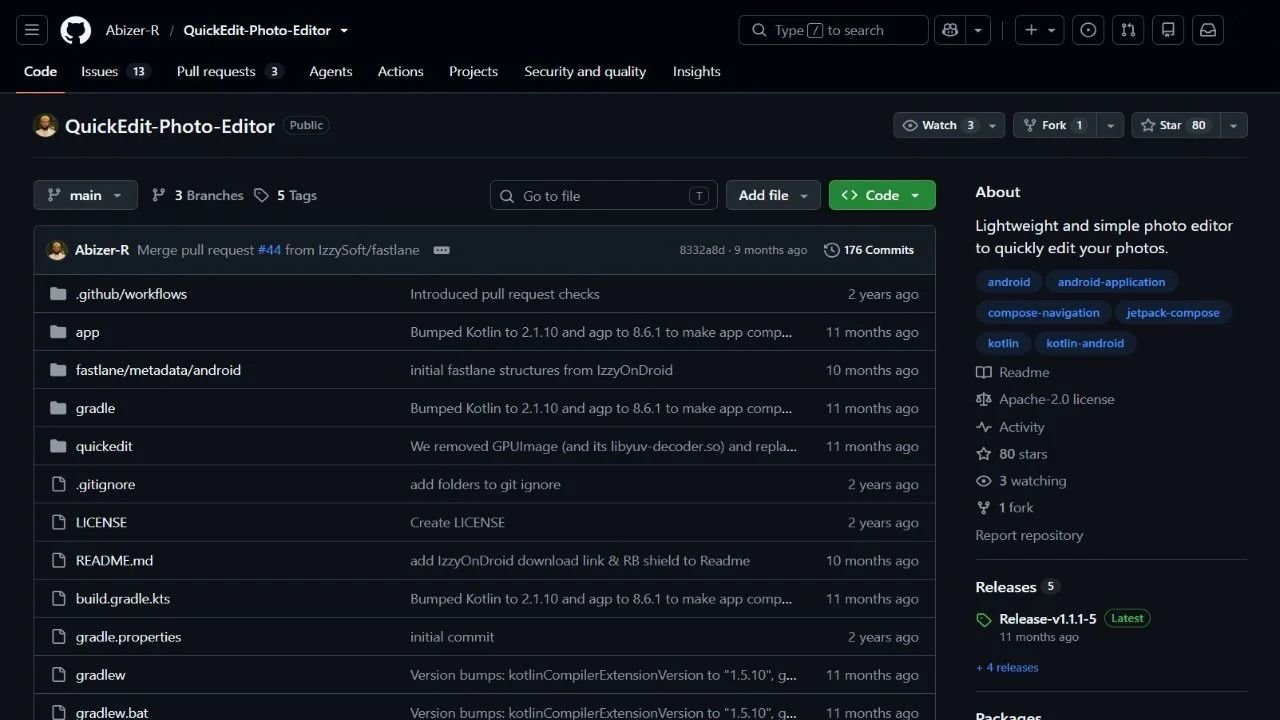Viewport: 1280px width, 720px height.
Task: Open the build.gradle.kts file
Action: tap(123, 599)
